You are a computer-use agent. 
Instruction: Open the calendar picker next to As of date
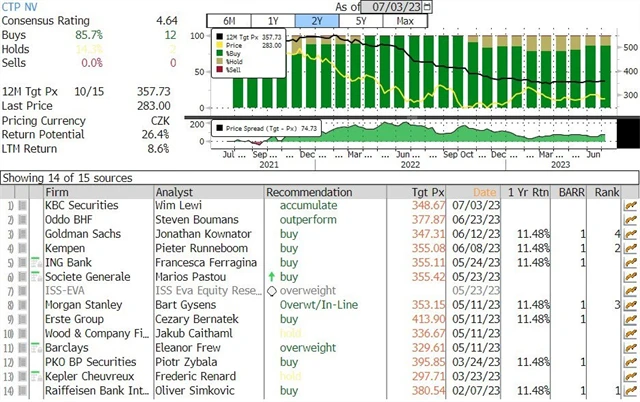click(x=427, y=7)
